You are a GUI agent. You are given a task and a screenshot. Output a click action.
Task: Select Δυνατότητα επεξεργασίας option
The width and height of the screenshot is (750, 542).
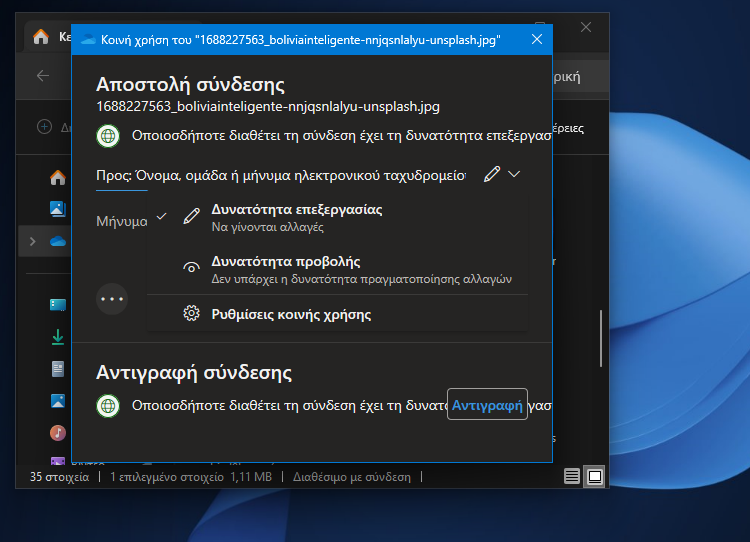(x=338, y=217)
